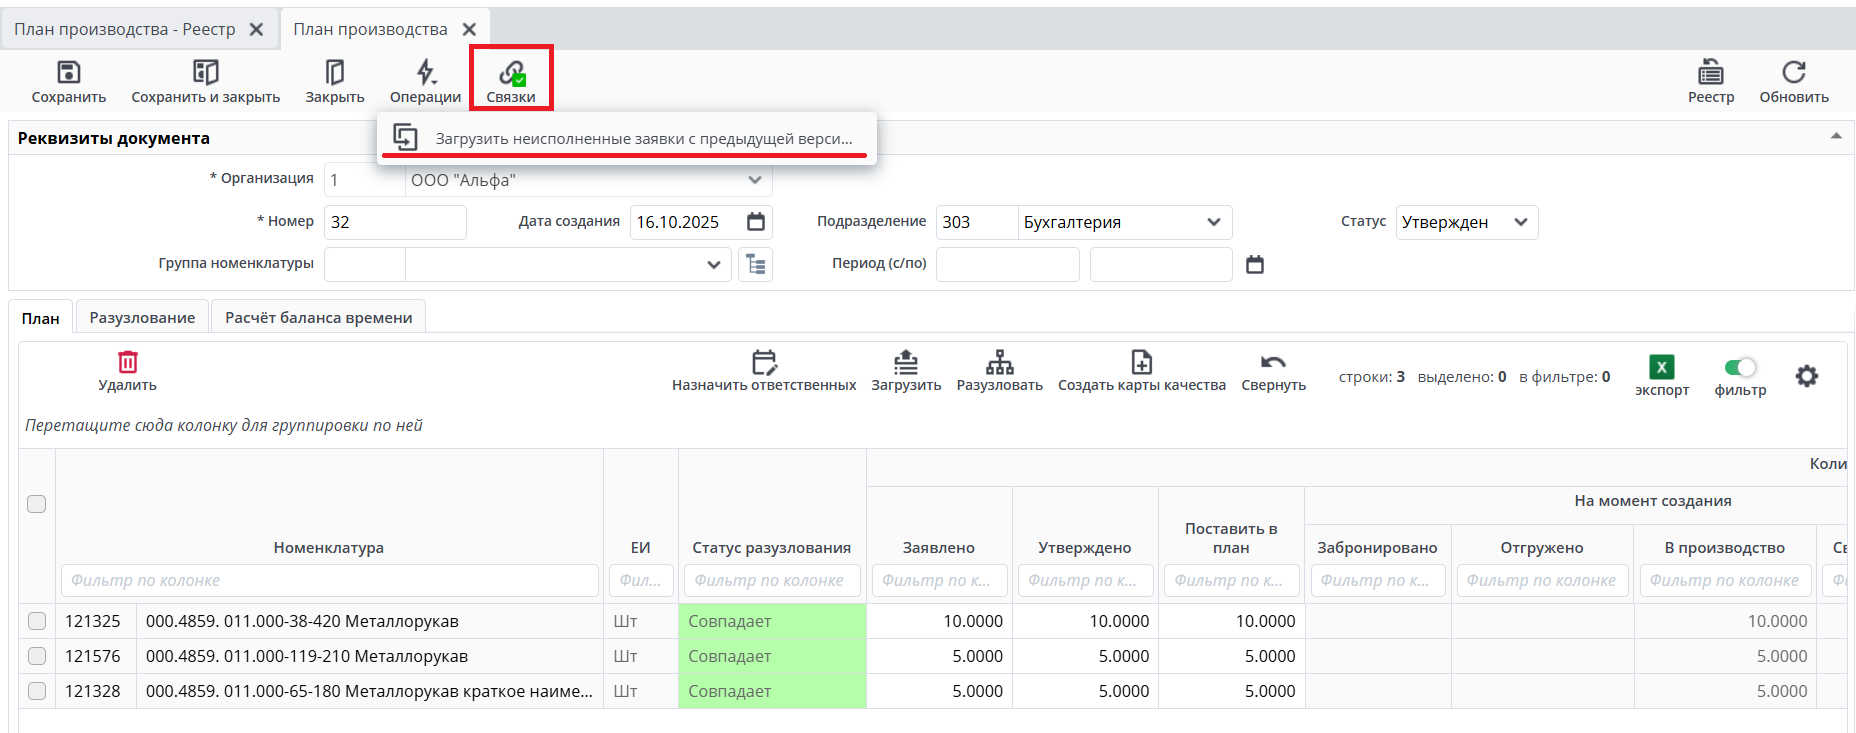Switch to the Разузлование tab
Viewport: 1856px width, 733px height.
[x=142, y=317]
